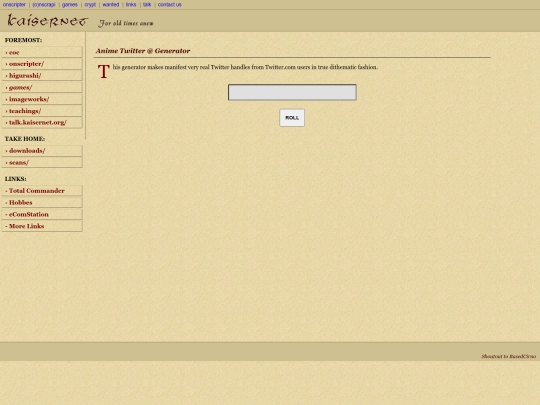
Task: Open the games/ sidebar link
Action: click(42, 87)
